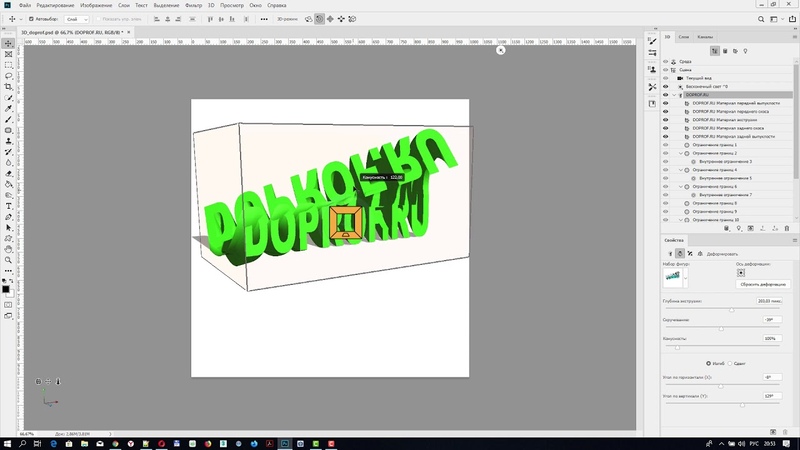Viewport: 800px width, 450px height.
Task: Select the Hand tool
Action: pos(8,249)
